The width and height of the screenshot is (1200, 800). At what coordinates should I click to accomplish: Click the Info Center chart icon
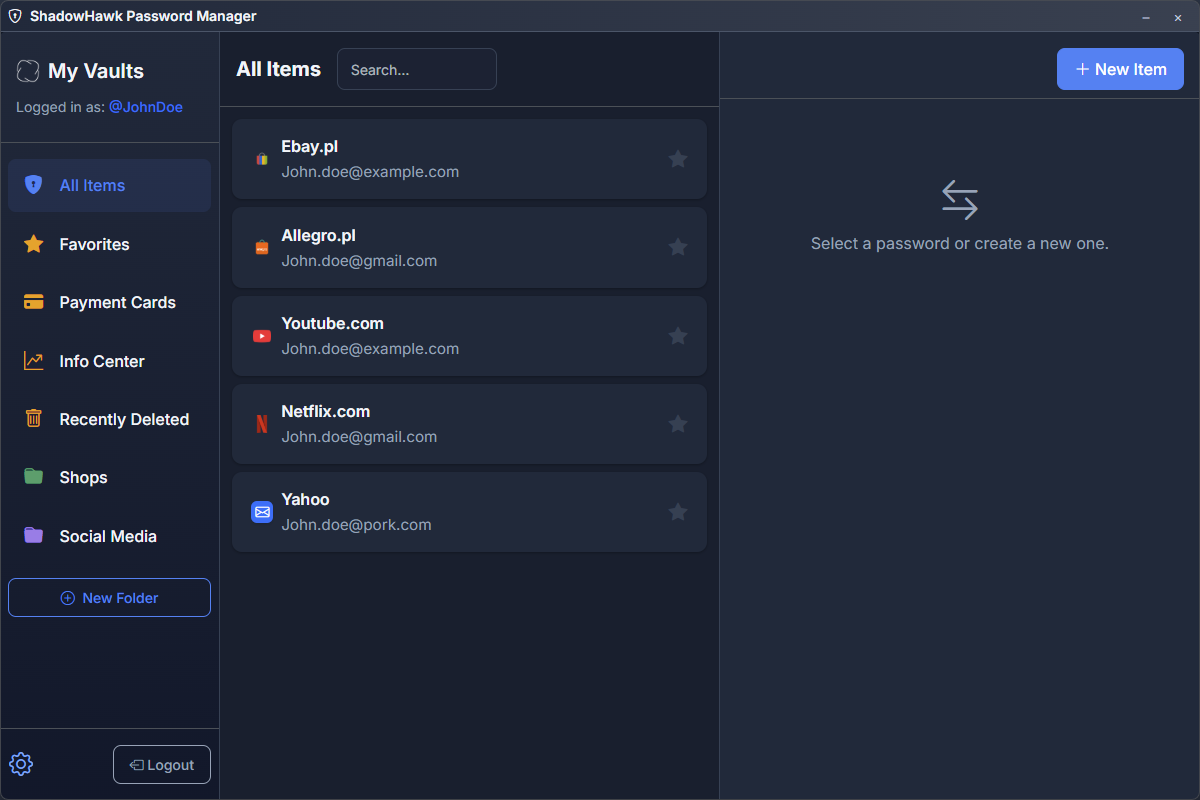click(x=33, y=361)
